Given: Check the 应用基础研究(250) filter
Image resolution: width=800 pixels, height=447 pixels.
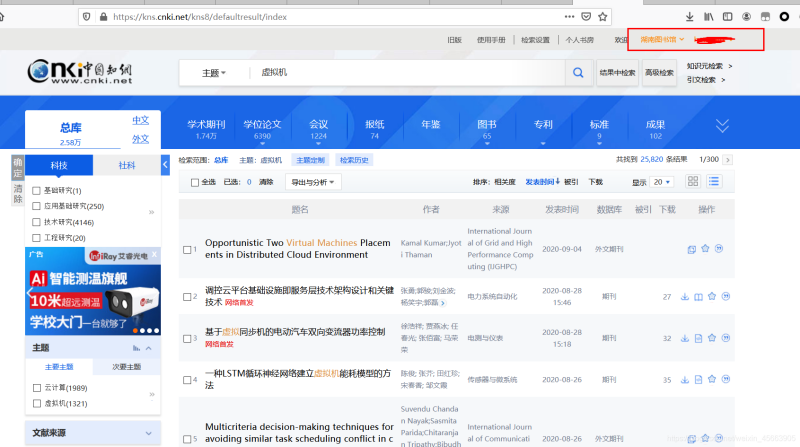Looking at the screenshot, I should (36, 206).
